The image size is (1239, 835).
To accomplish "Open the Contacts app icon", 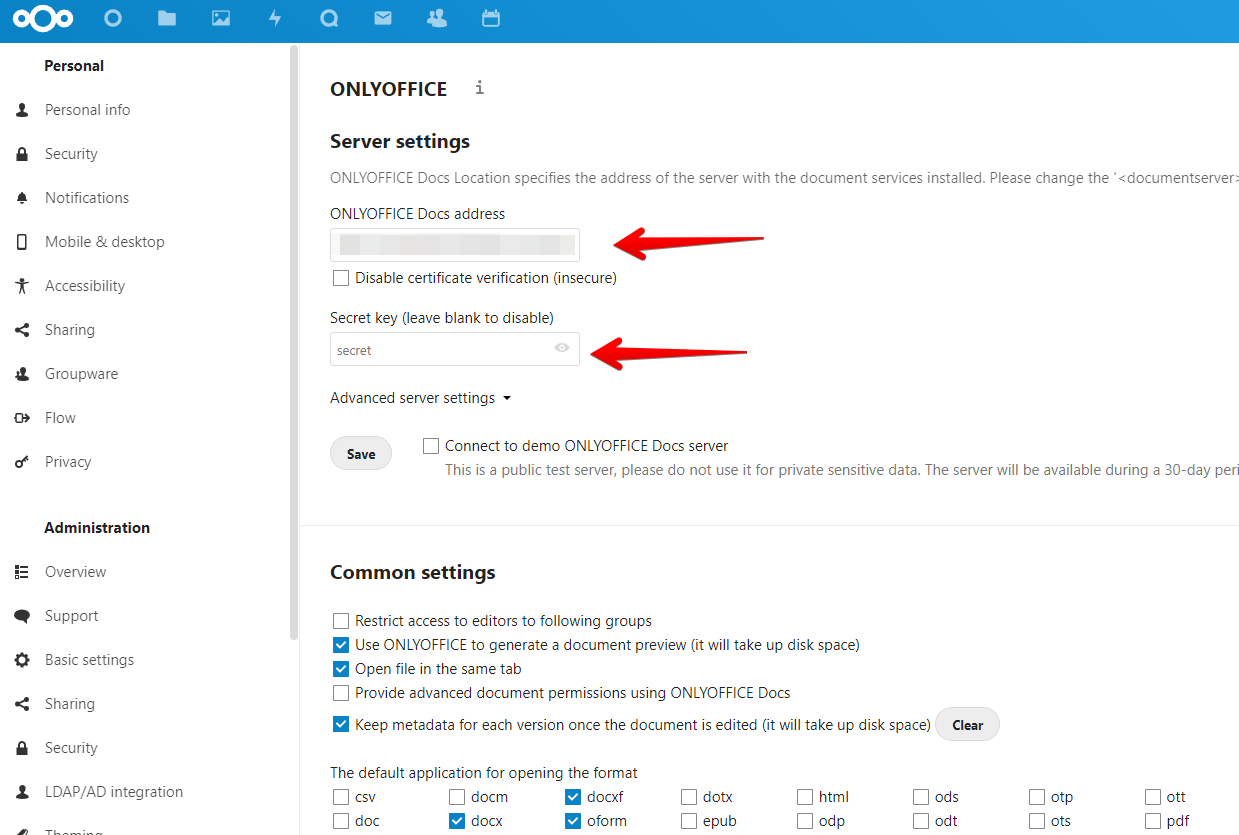I will click(x=437, y=18).
